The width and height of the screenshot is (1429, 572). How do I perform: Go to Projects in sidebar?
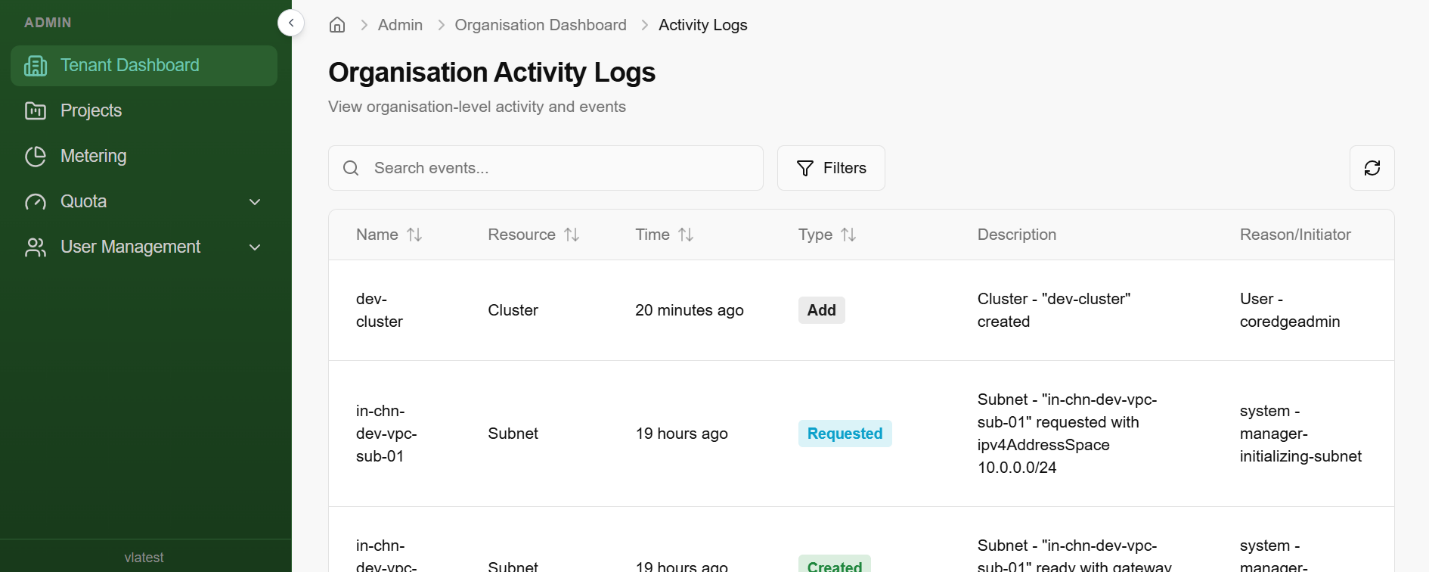(91, 111)
